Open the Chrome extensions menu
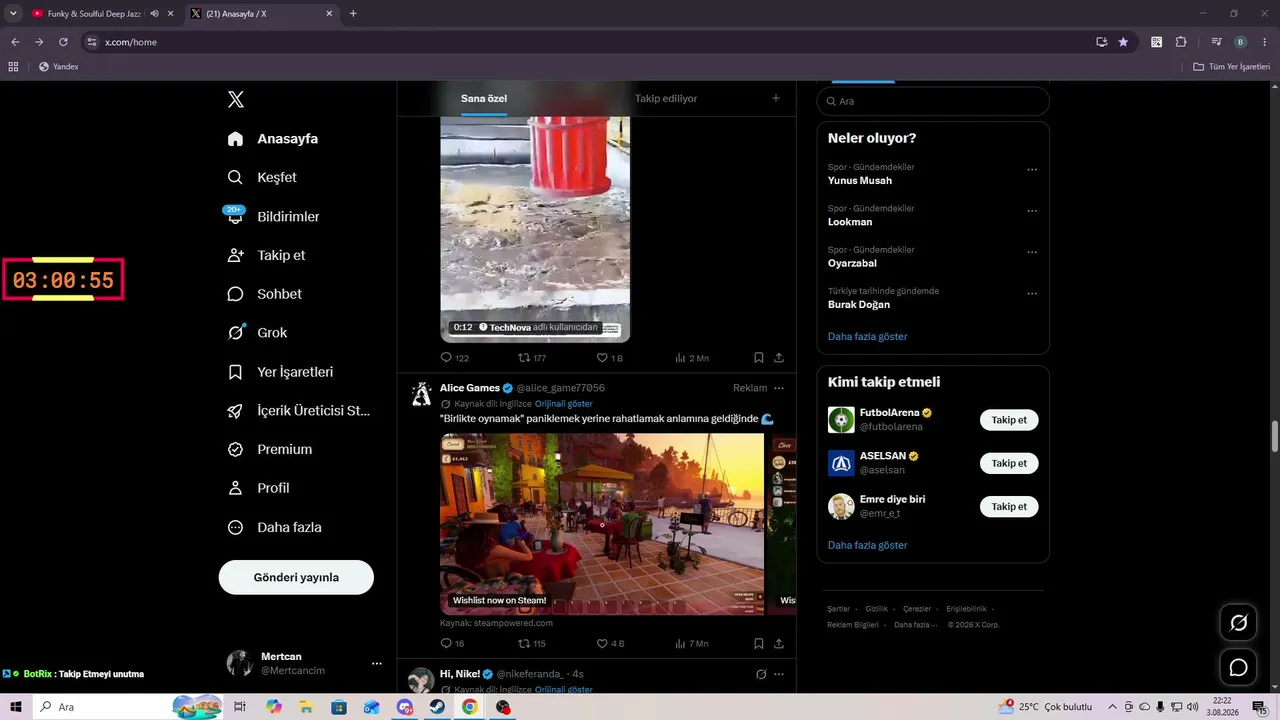 coord(1181,42)
